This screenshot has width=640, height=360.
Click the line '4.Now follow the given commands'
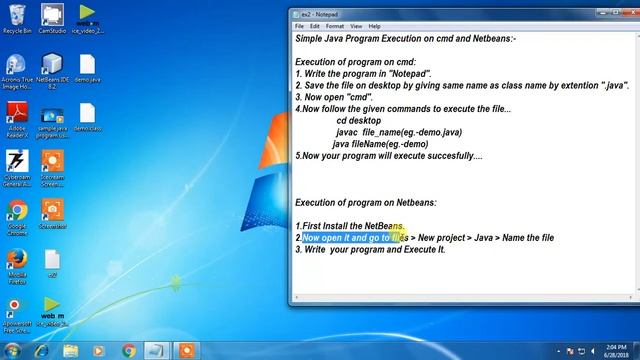pyautogui.click(x=403, y=109)
